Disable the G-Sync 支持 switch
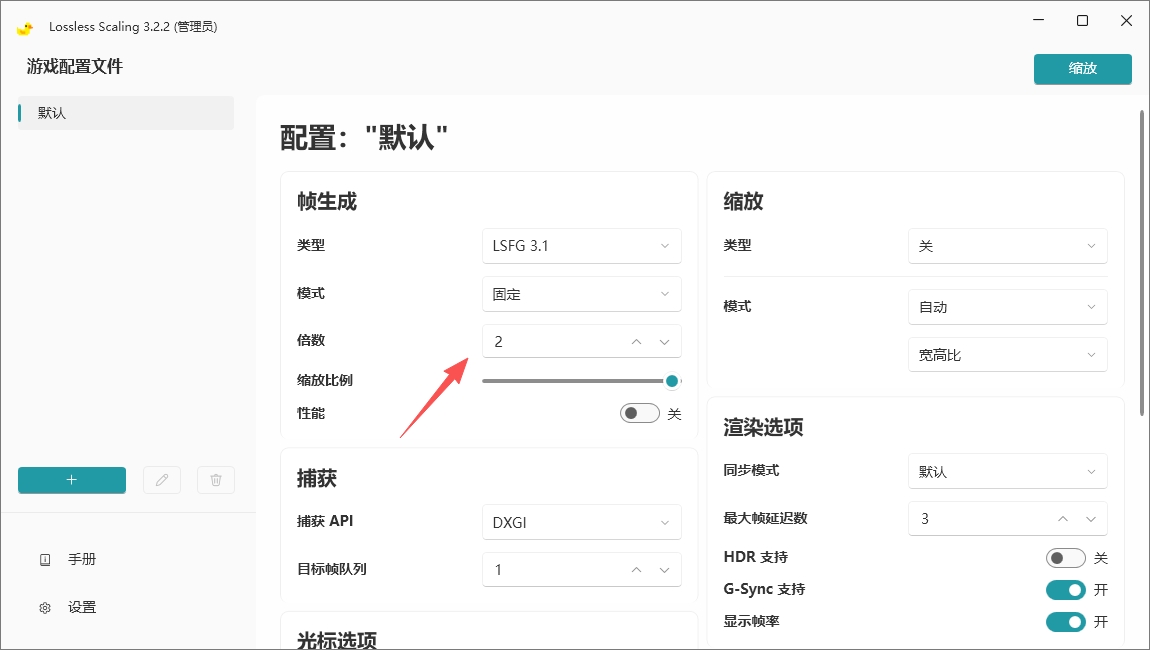Screen dimensions: 1150x650 [1066, 590]
